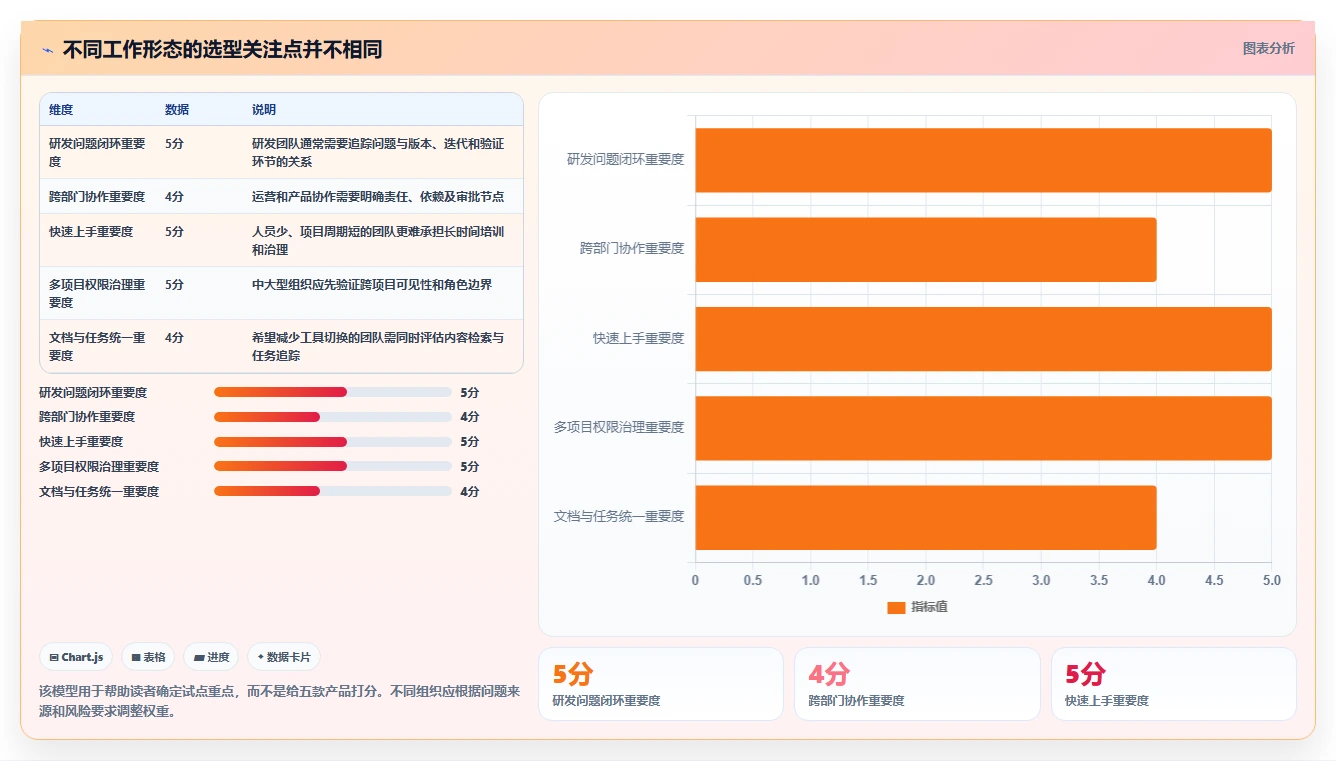Click chart axis label 文档与任务统一重要度
1336x761 pixels.
[619, 516]
